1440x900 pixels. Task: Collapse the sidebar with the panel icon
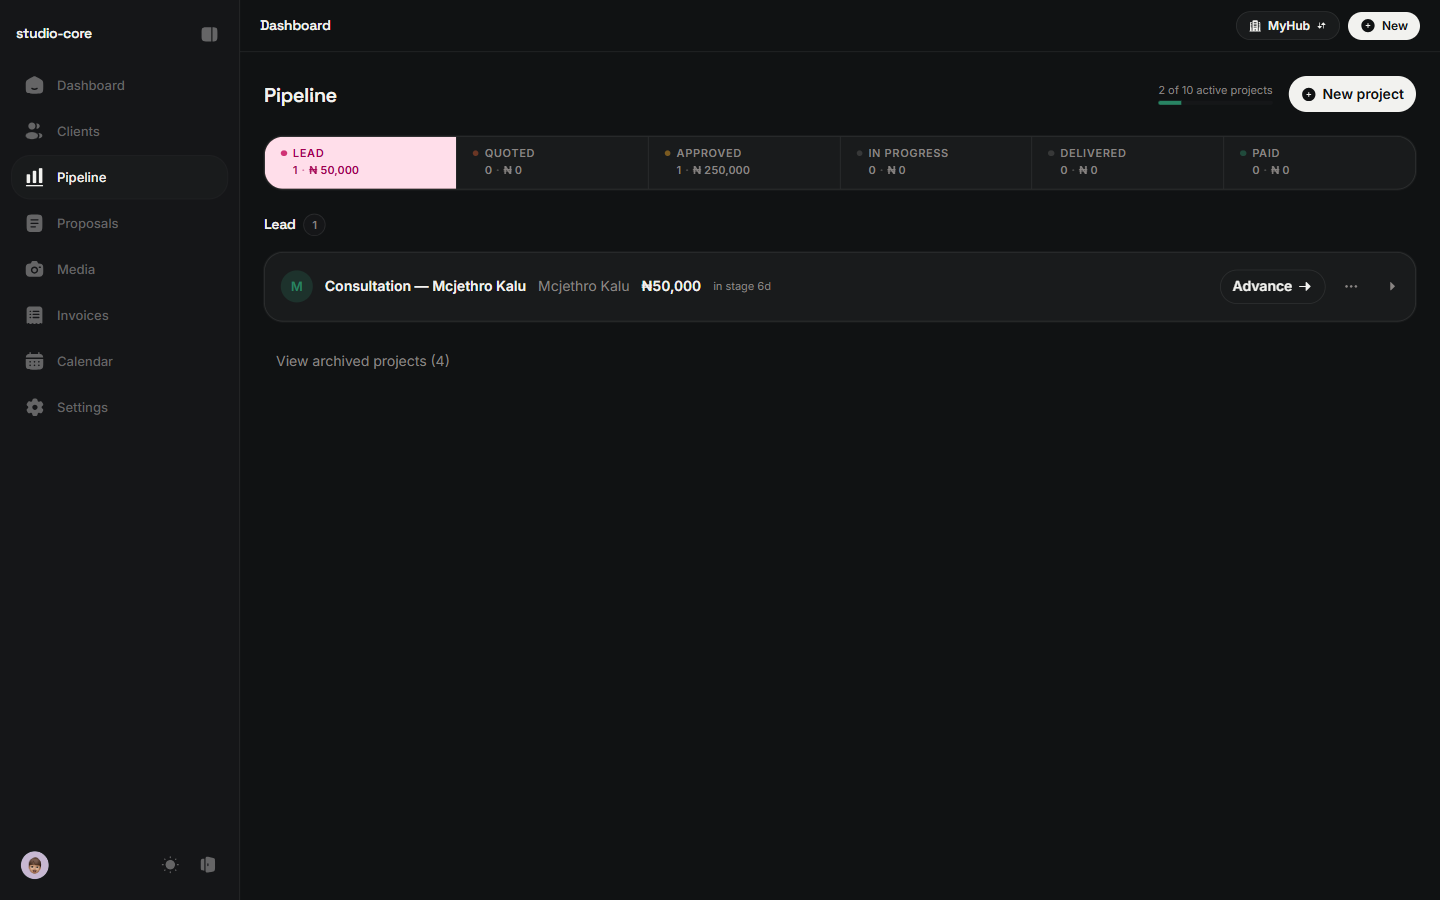coord(209,34)
